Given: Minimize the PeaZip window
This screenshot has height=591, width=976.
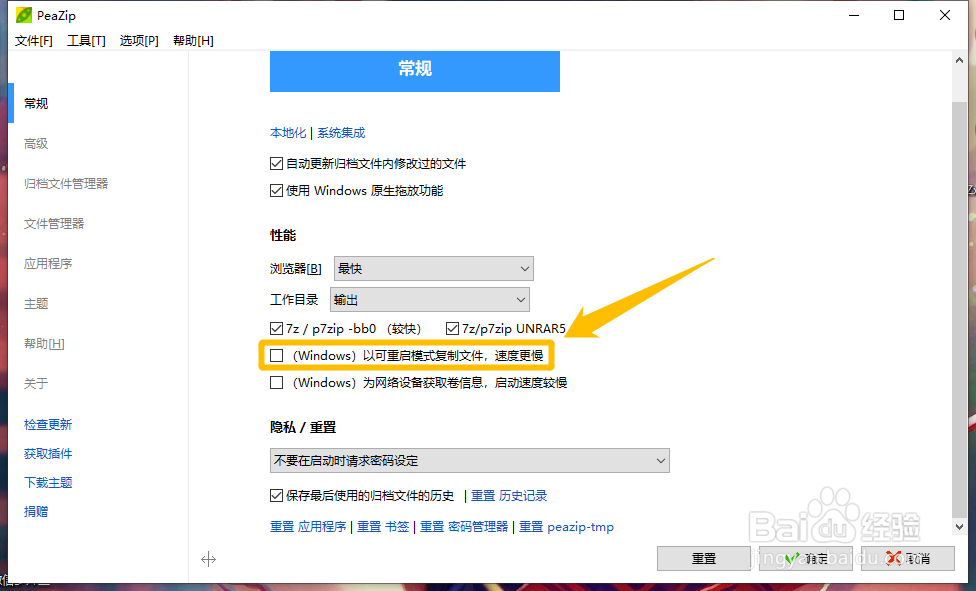Looking at the screenshot, I should pos(854,15).
